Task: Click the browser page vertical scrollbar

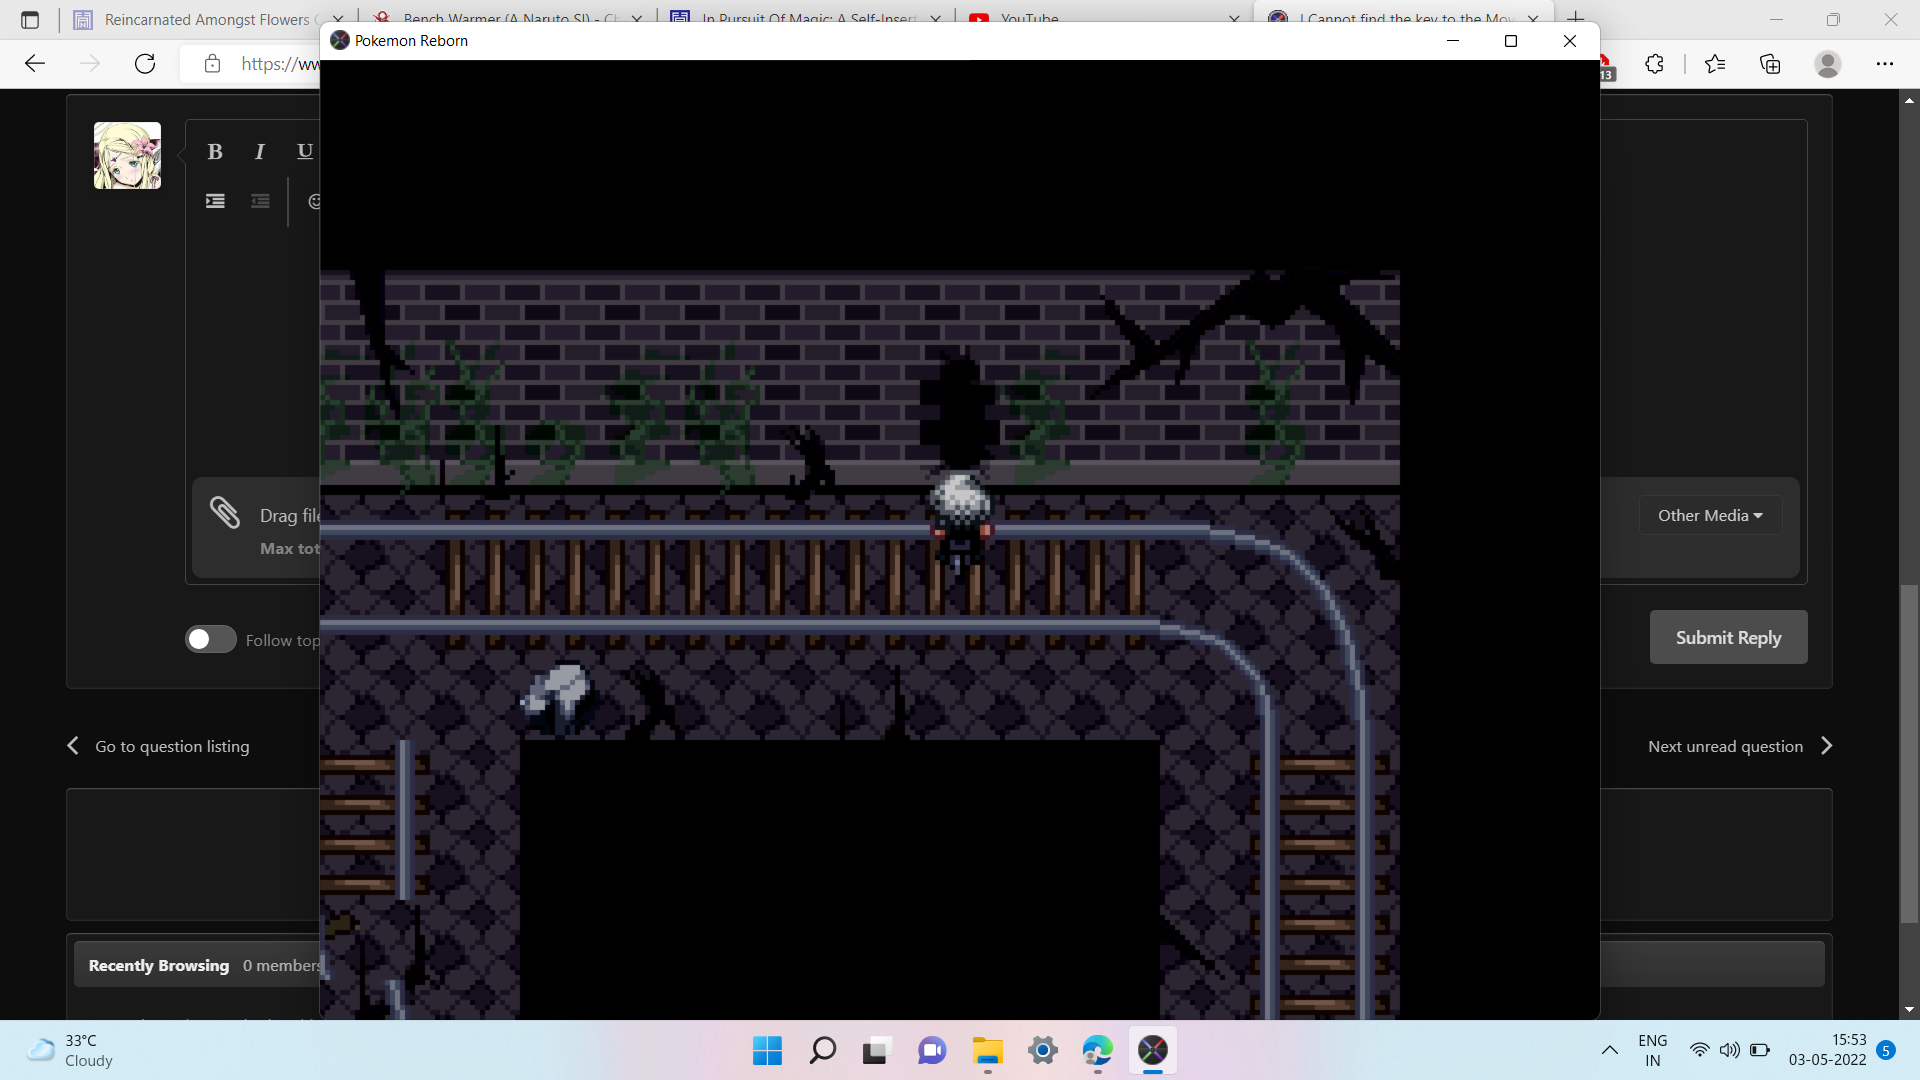Action: tap(1909, 755)
